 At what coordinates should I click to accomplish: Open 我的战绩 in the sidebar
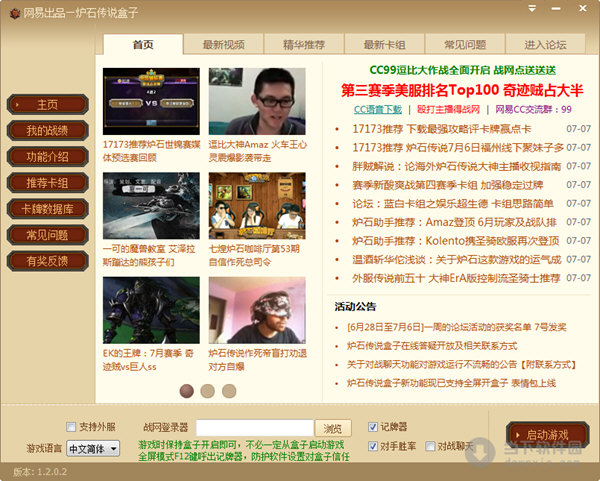(x=47, y=130)
